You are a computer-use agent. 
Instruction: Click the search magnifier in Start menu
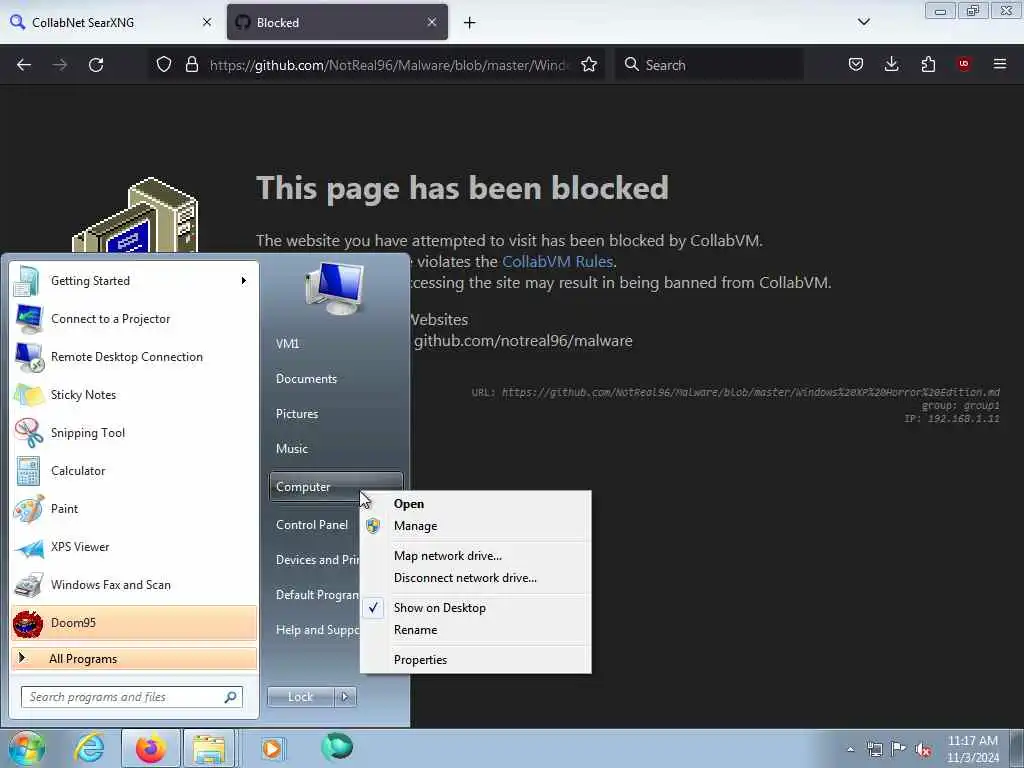[x=231, y=697]
